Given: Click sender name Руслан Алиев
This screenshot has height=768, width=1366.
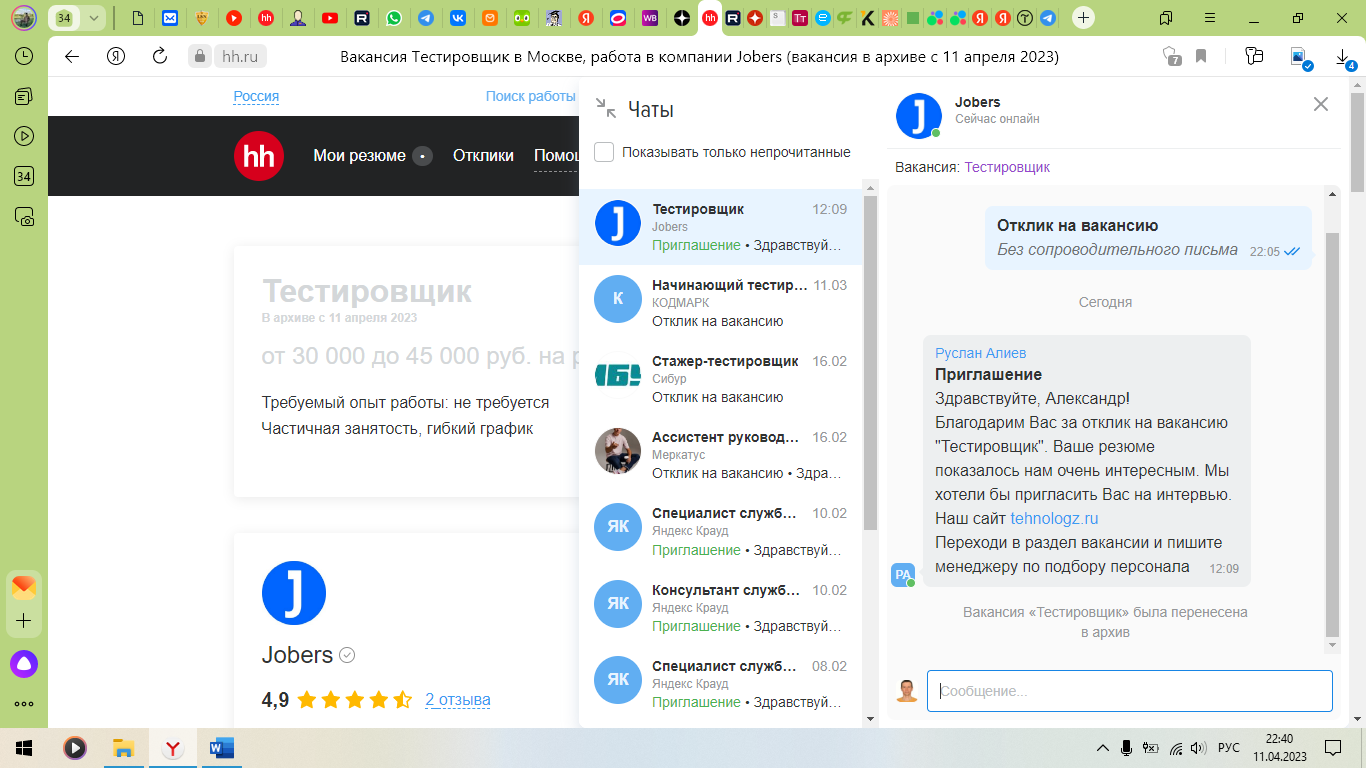Looking at the screenshot, I should (x=980, y=353).
